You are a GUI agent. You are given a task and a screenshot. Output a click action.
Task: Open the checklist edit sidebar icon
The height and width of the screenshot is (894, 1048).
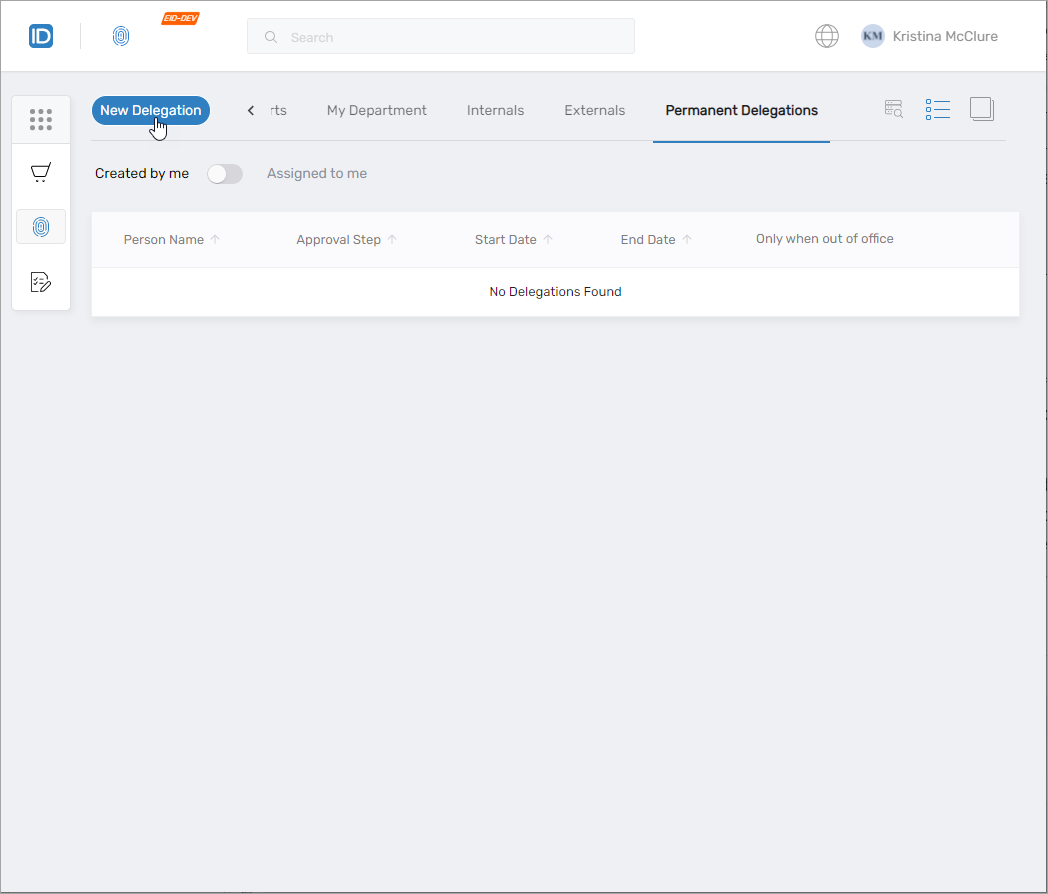[41, 282]
